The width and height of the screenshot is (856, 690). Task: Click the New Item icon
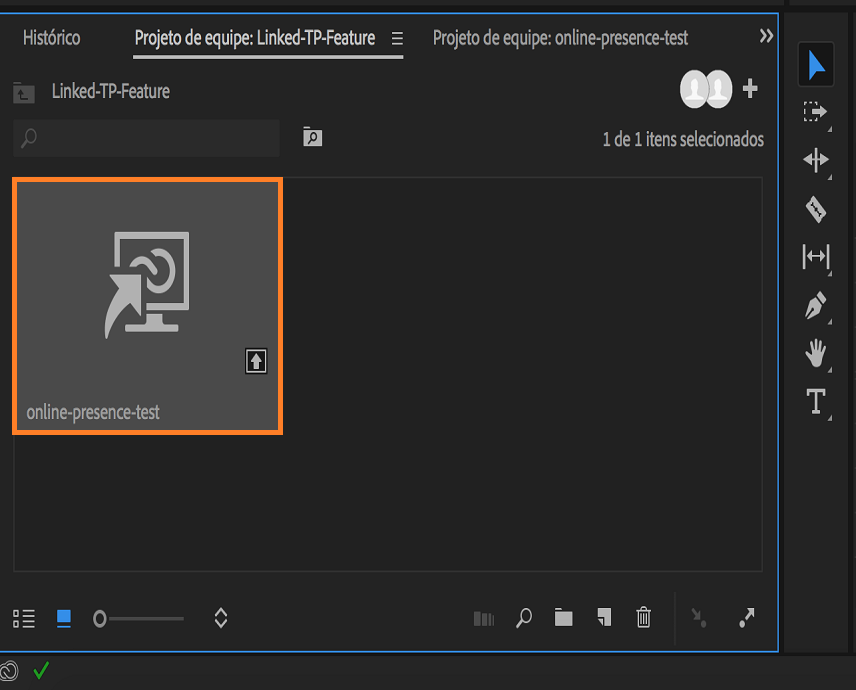coord(603,618)
